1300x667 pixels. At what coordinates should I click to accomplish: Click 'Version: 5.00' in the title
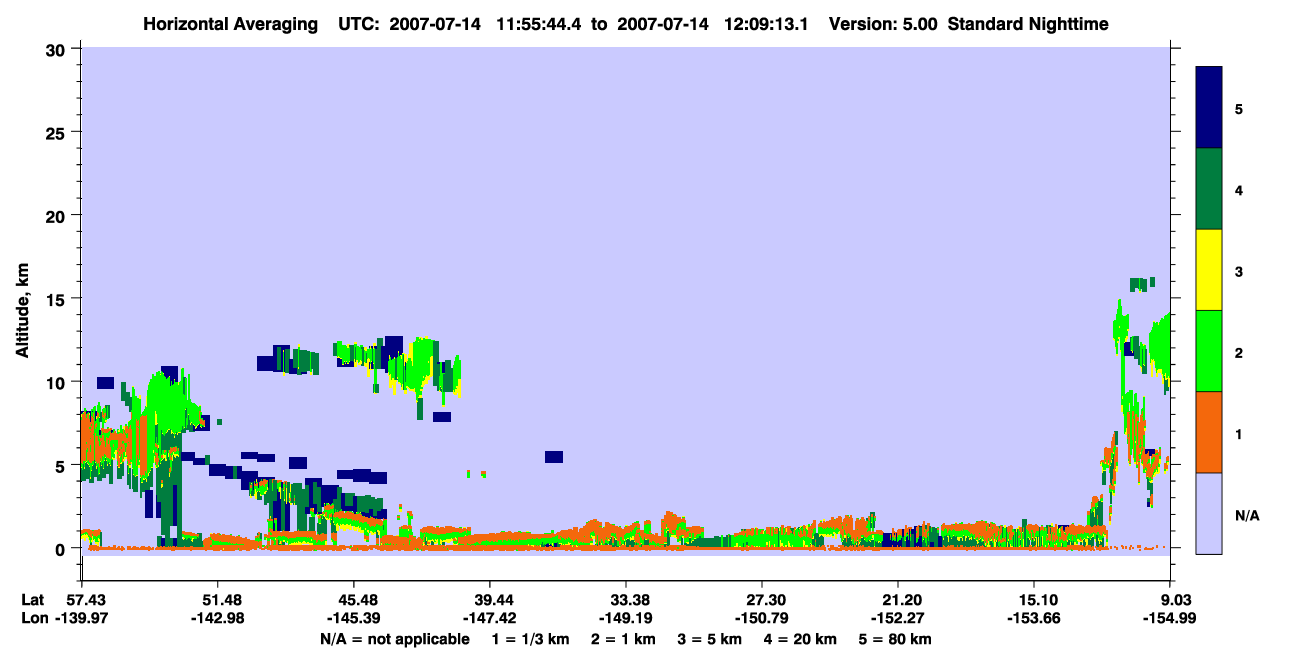pyautogui.click(x=883, y=24)
